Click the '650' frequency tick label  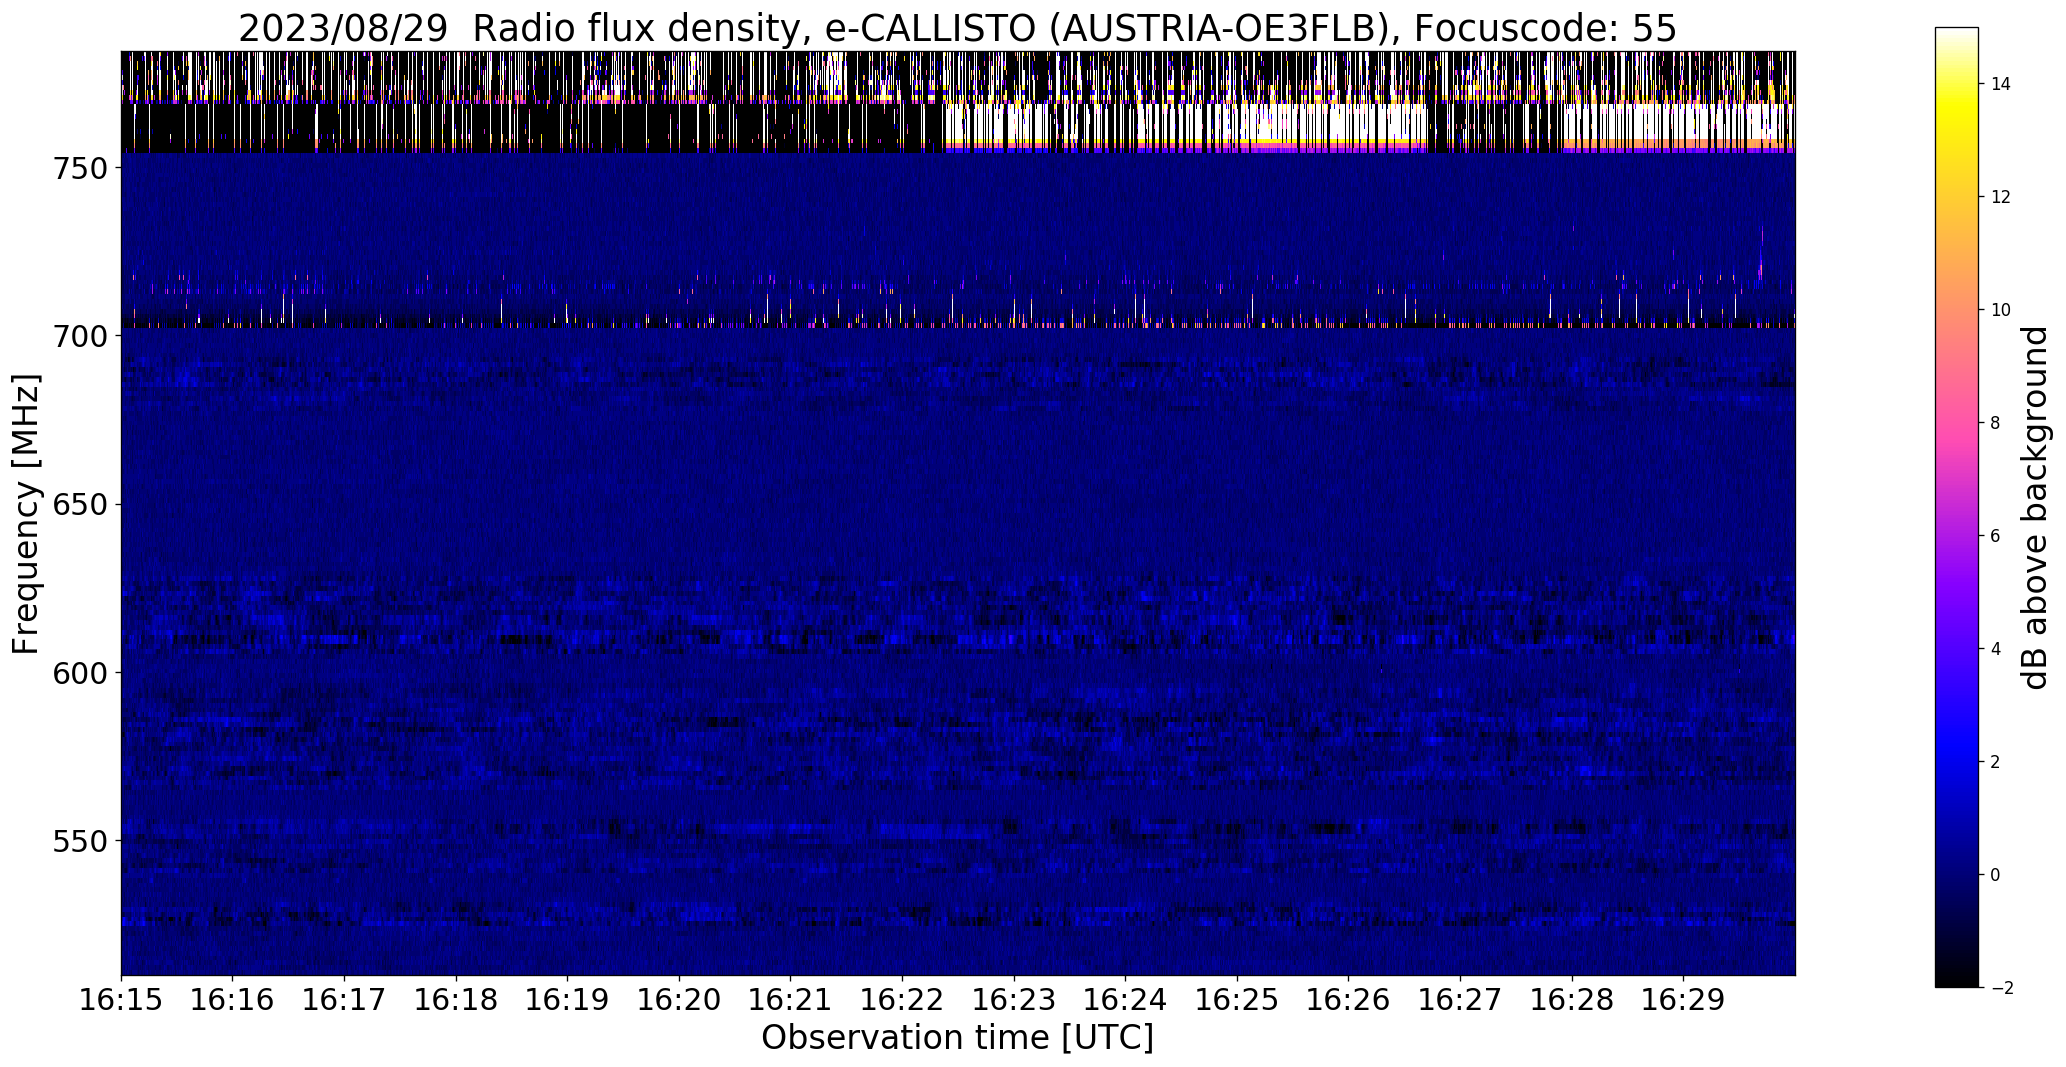[79, 505]
